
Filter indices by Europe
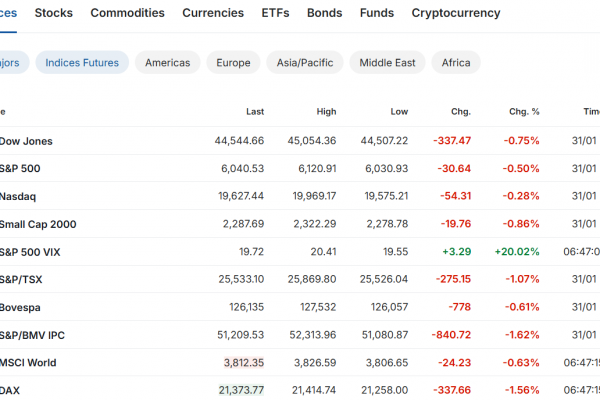click(233, 62)
